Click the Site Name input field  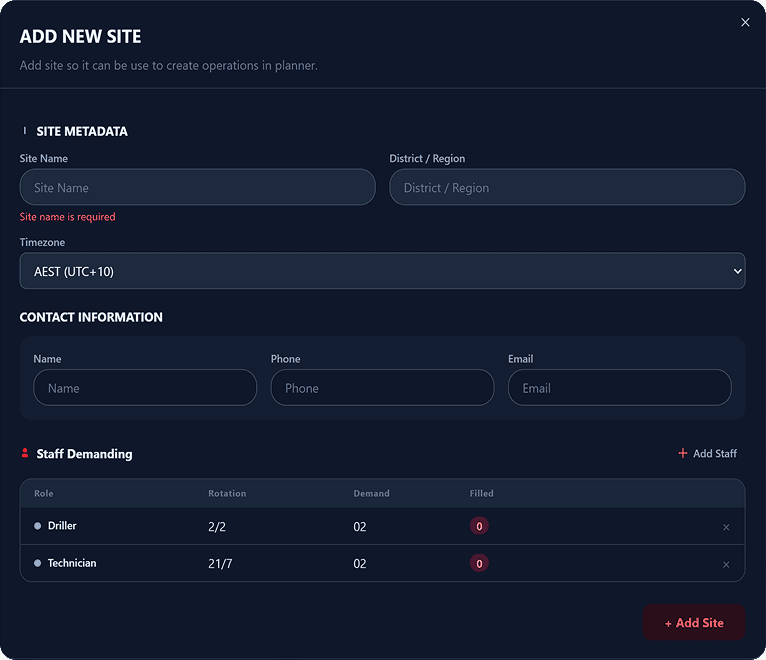pyautogui.click(x=197, y=187)
